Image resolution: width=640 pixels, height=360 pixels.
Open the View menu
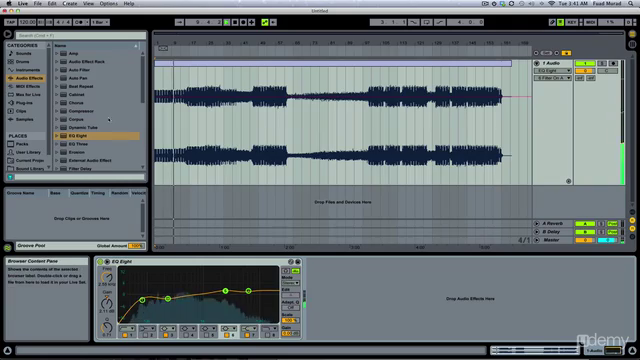tap(89, 4)
